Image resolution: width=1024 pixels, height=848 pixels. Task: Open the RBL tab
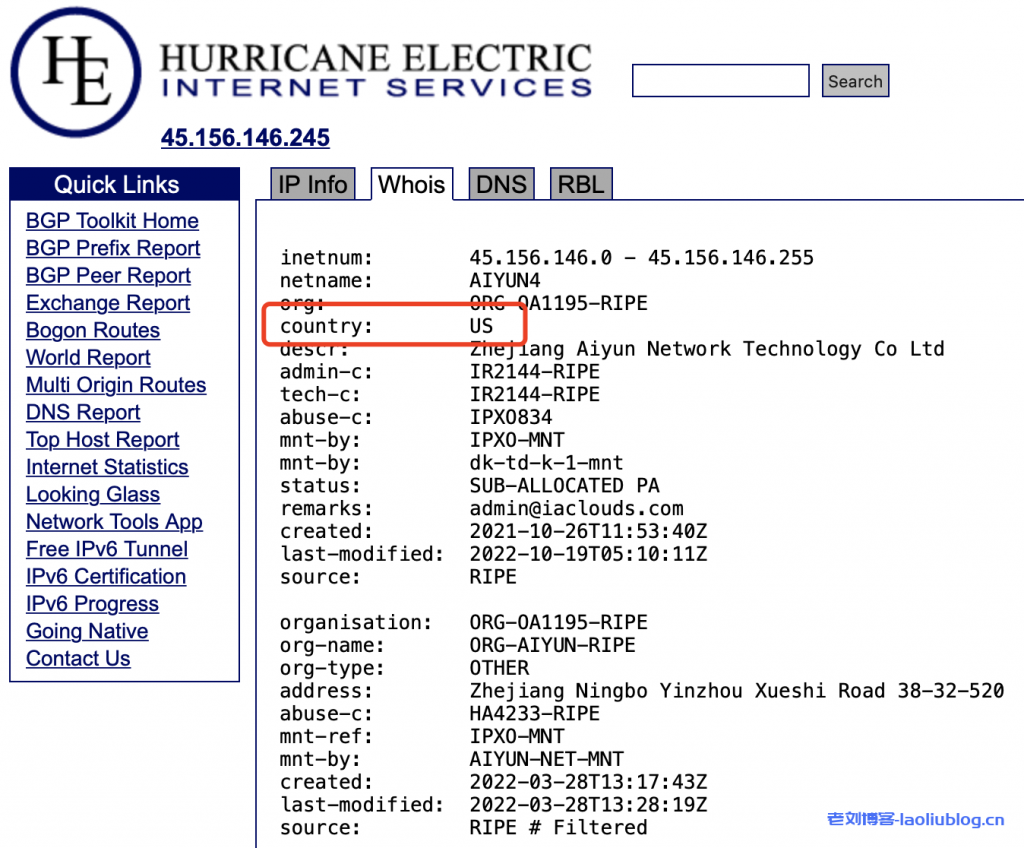click(x=580, y=185)
